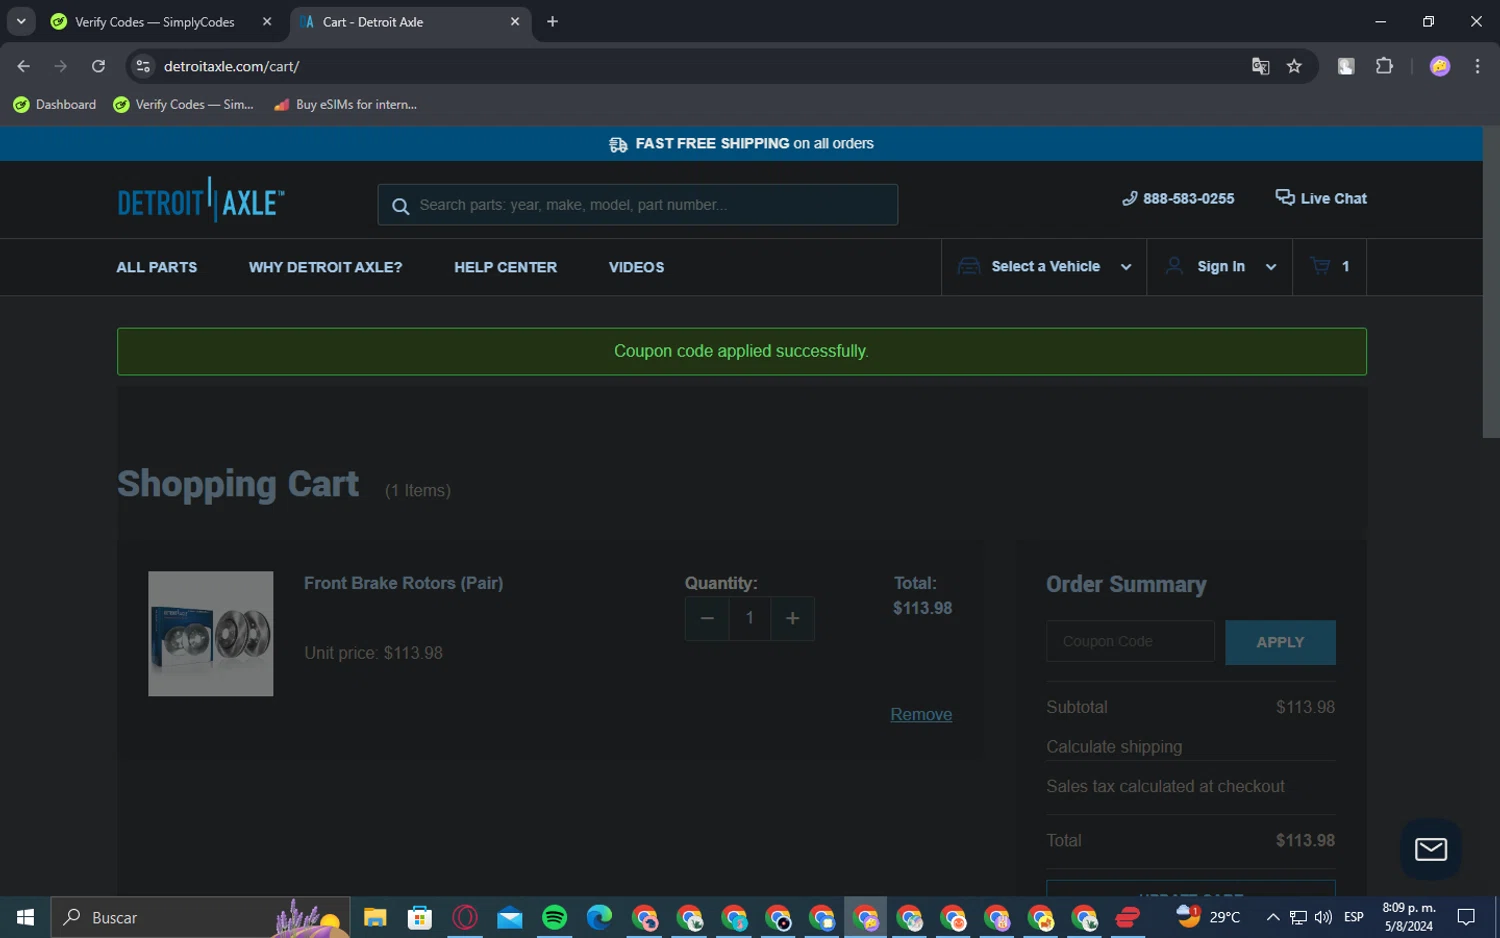Click the magnifier icon in the search bar
Image resolution: width=1500 pixels, height=938 pixels.
tap(401, 206)
